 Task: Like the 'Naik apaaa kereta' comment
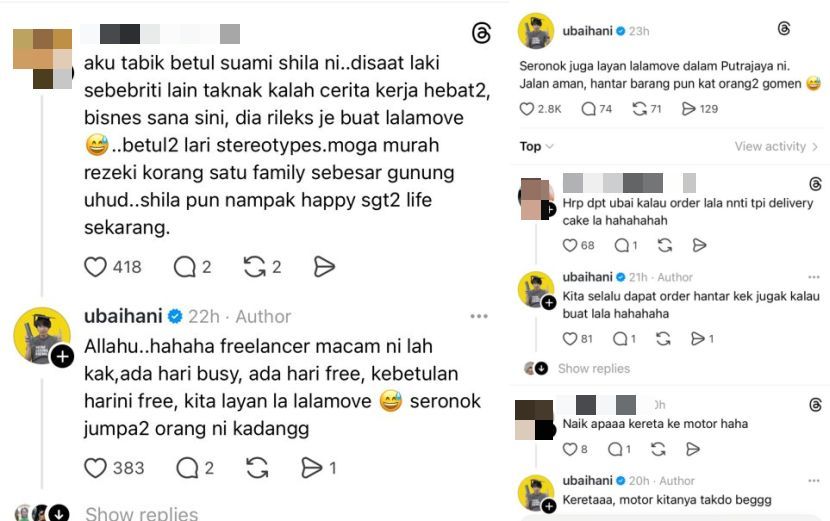[x=570, y=450]
